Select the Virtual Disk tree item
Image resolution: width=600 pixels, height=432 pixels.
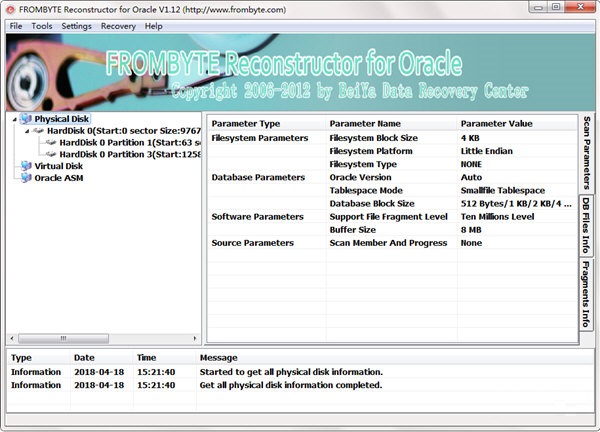click(59, 166)
